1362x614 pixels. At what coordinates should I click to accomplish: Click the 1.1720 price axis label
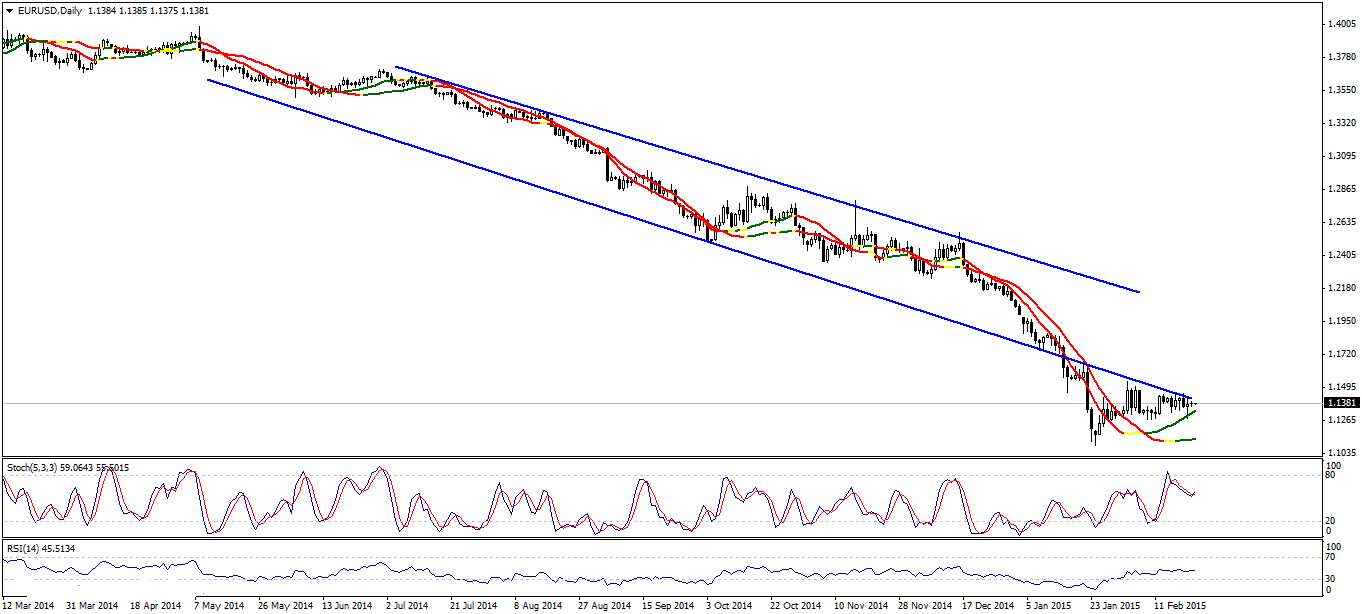pos(1340,353)
